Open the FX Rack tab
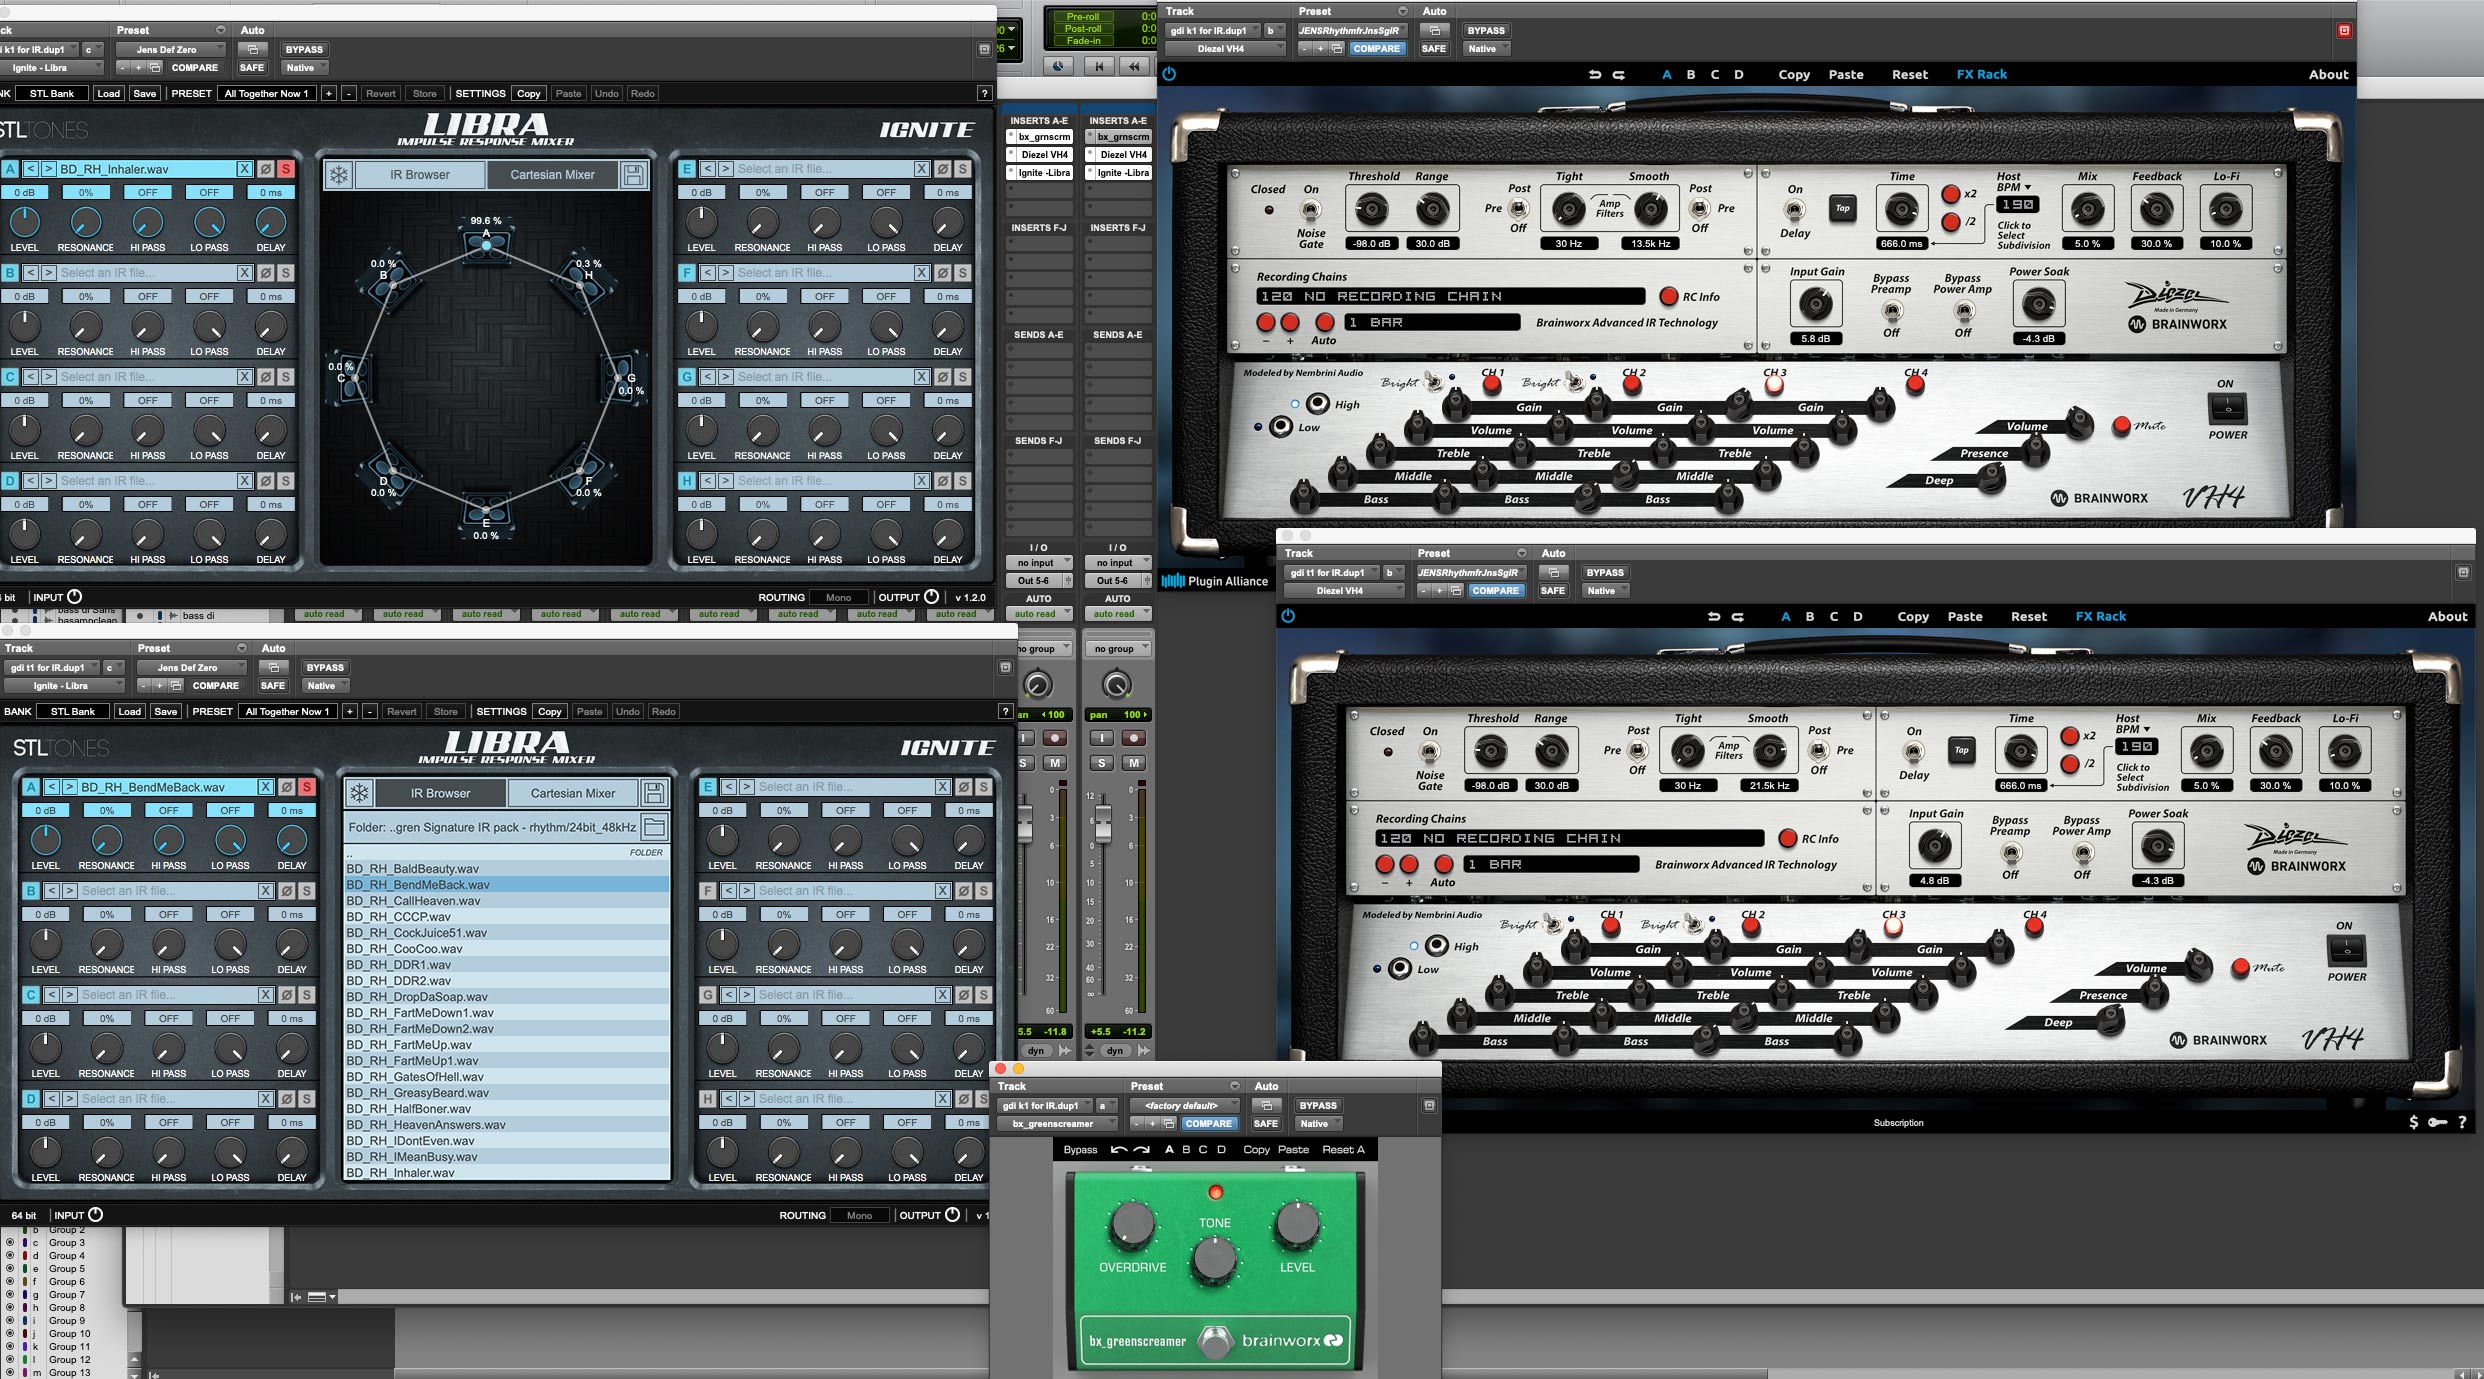Viewport: 2484px width, 1379px height. 1981,74
